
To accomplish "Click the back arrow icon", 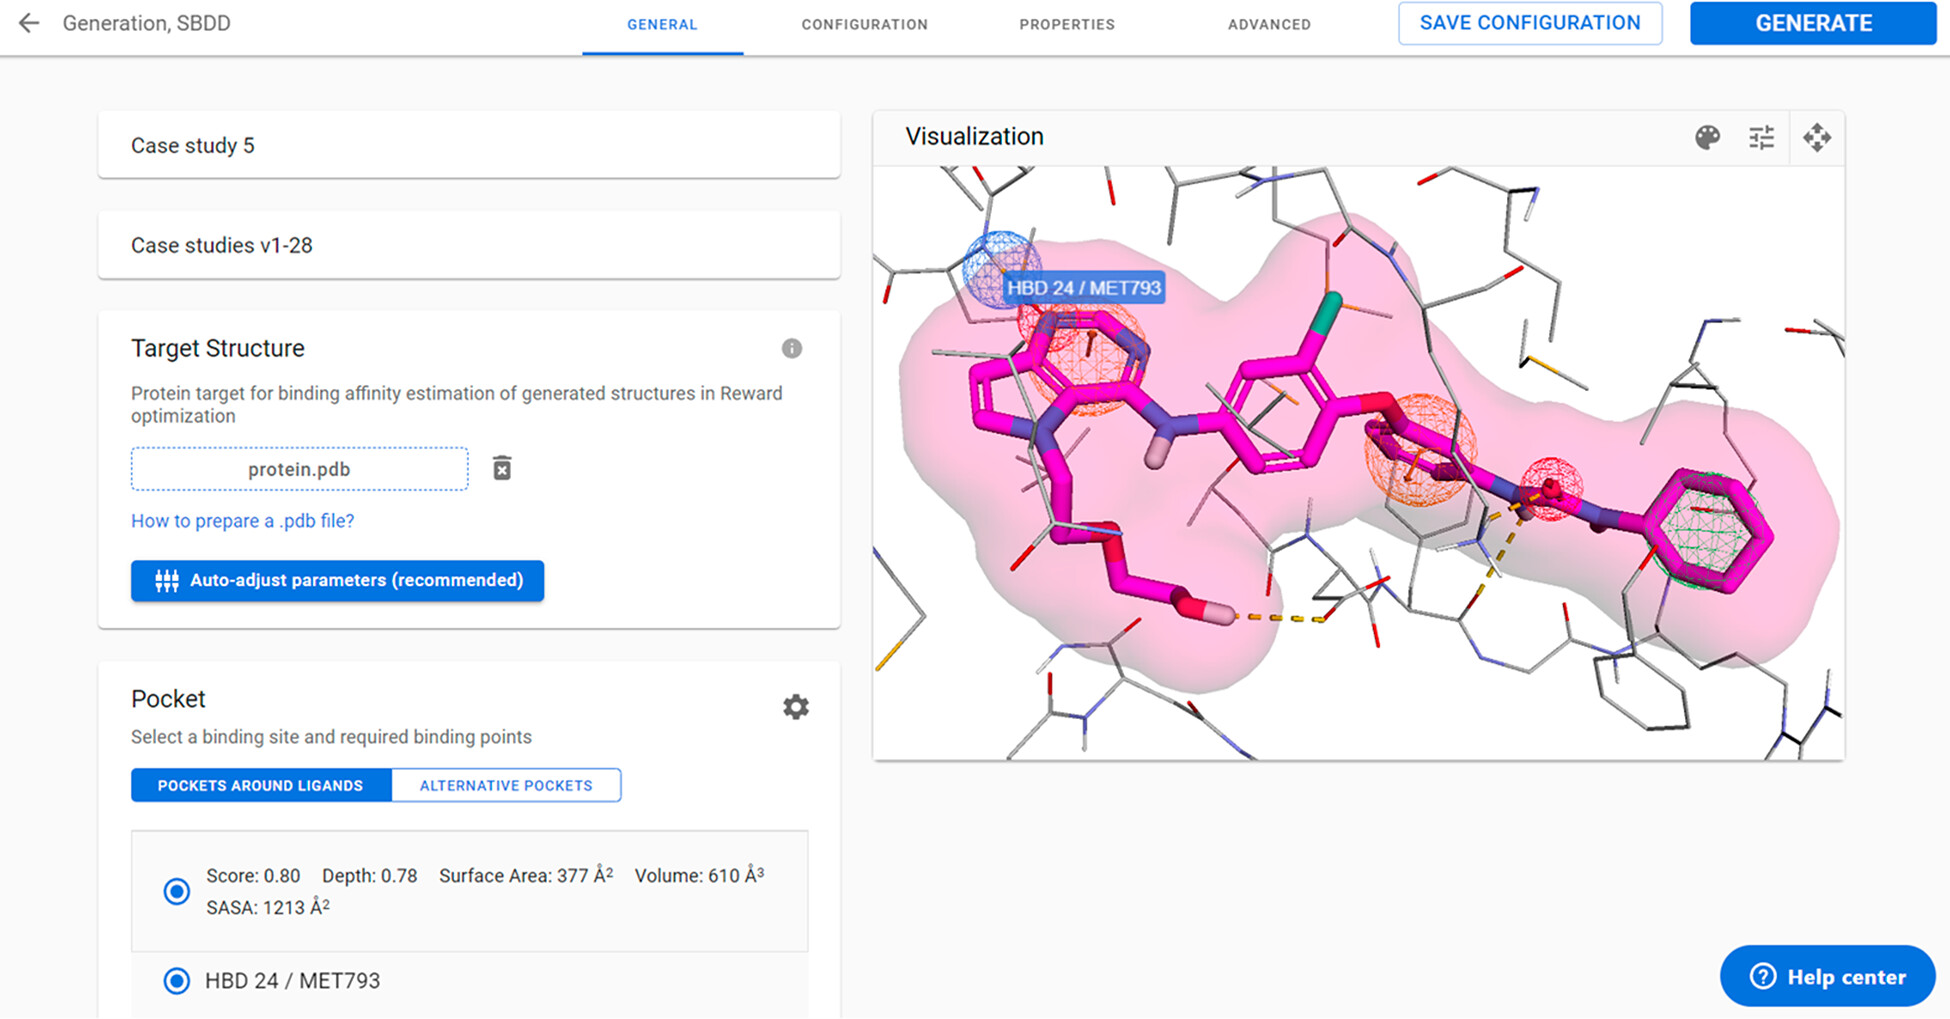I will tap(29, 23).
